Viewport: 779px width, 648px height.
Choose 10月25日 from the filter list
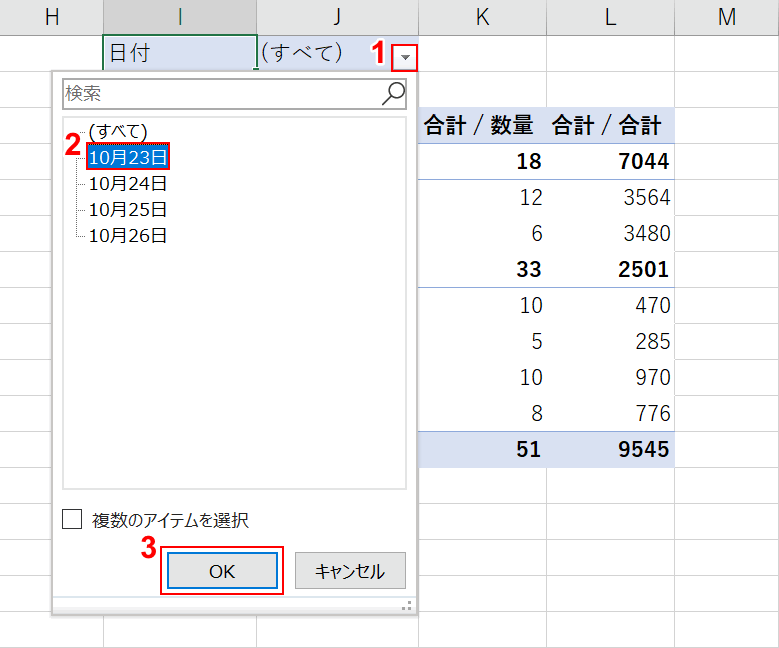click(127, 209)
